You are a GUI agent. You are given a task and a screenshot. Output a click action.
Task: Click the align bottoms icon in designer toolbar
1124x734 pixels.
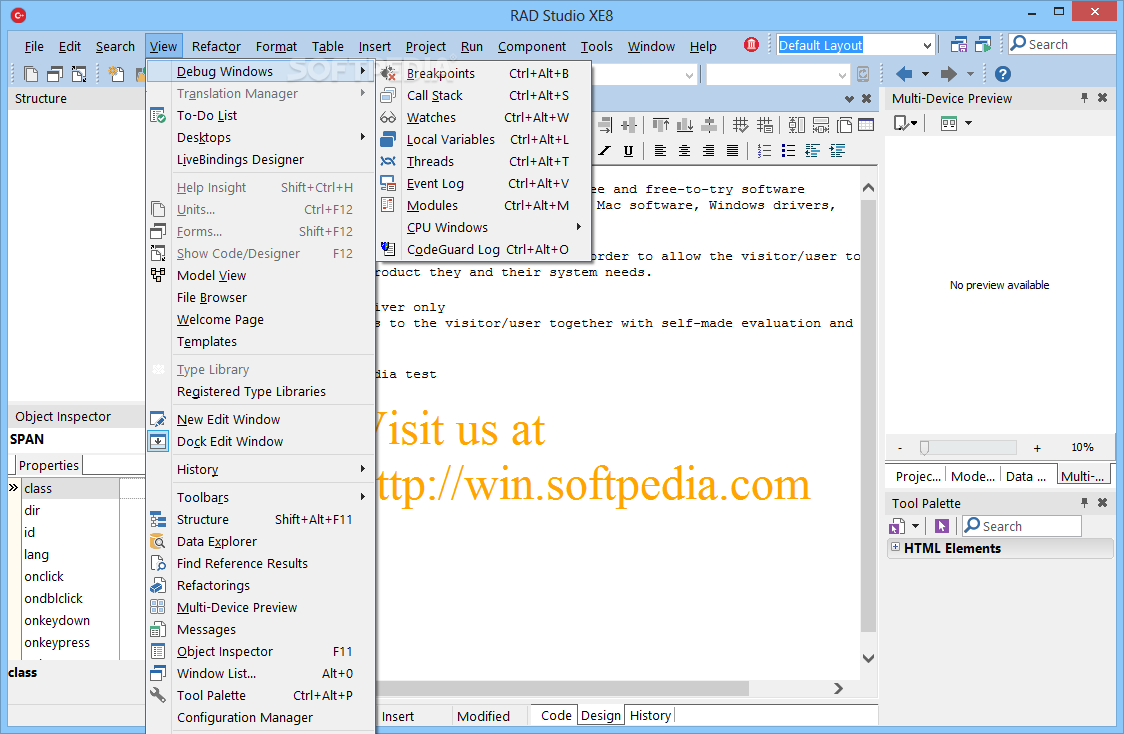pos(685,125)
